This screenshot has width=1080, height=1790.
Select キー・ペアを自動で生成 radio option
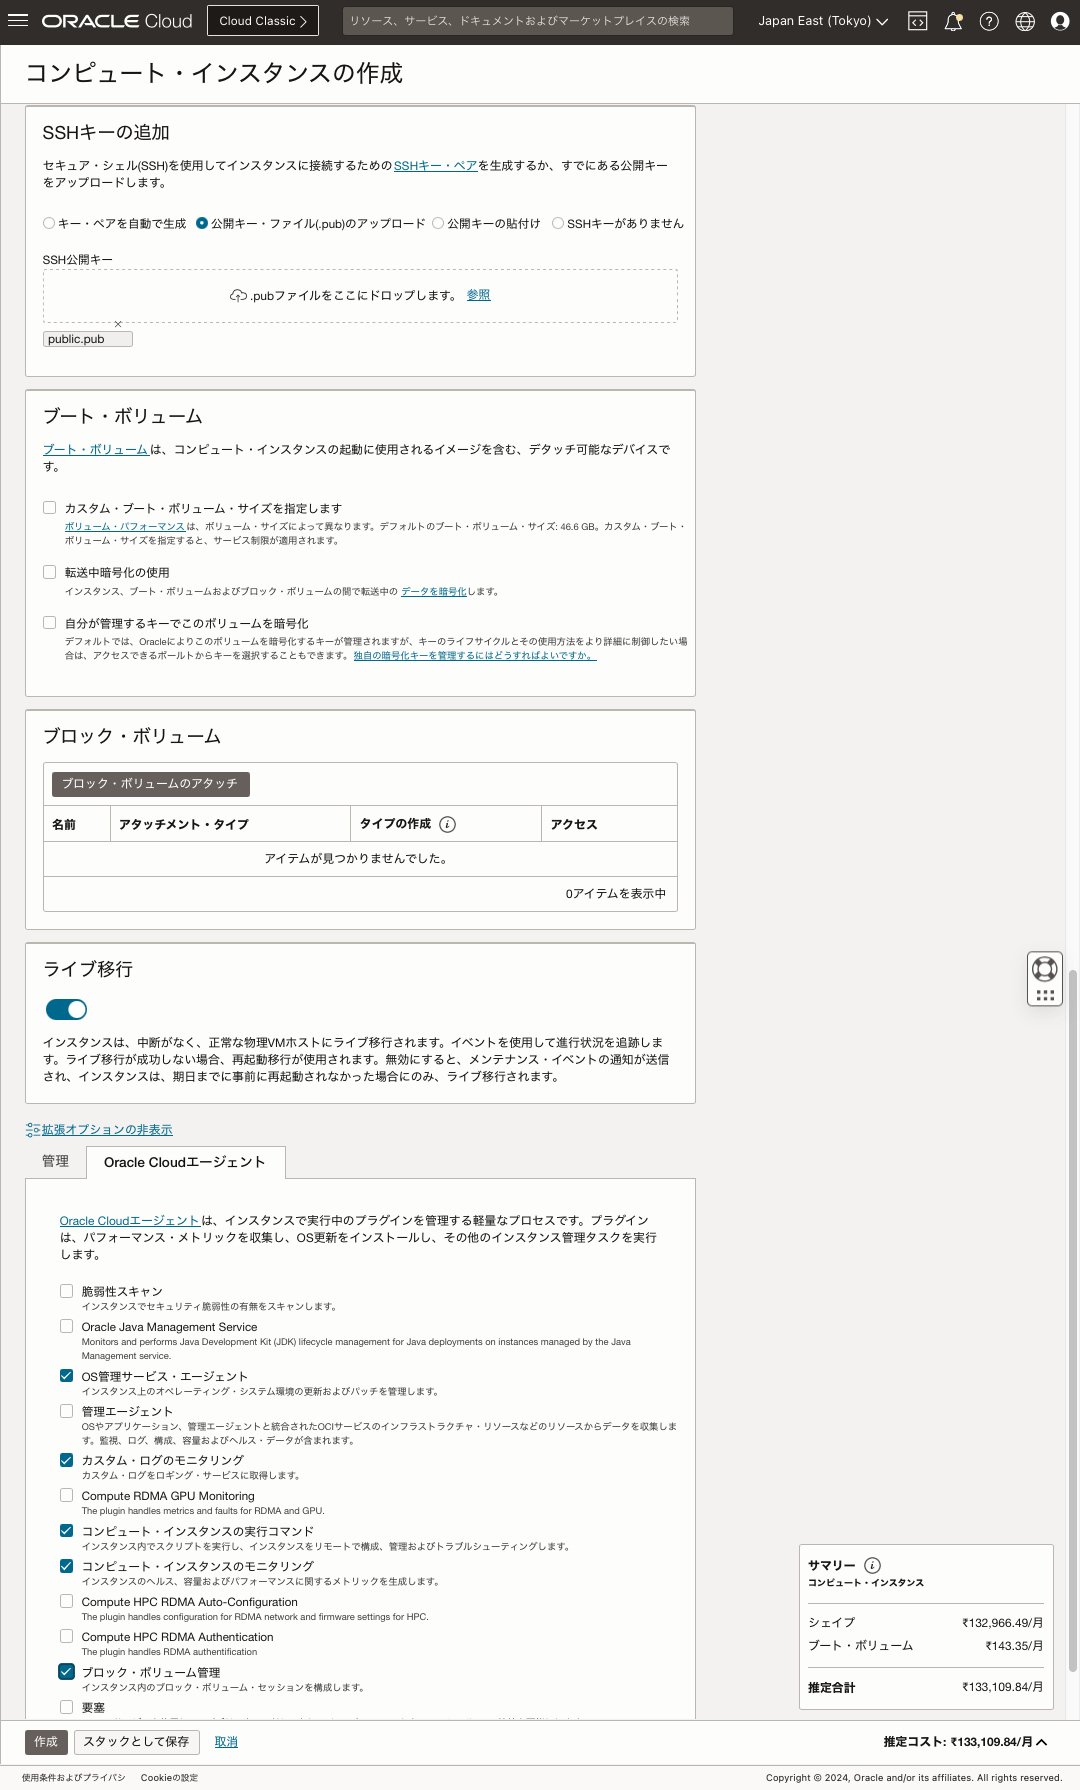[49, 223]
